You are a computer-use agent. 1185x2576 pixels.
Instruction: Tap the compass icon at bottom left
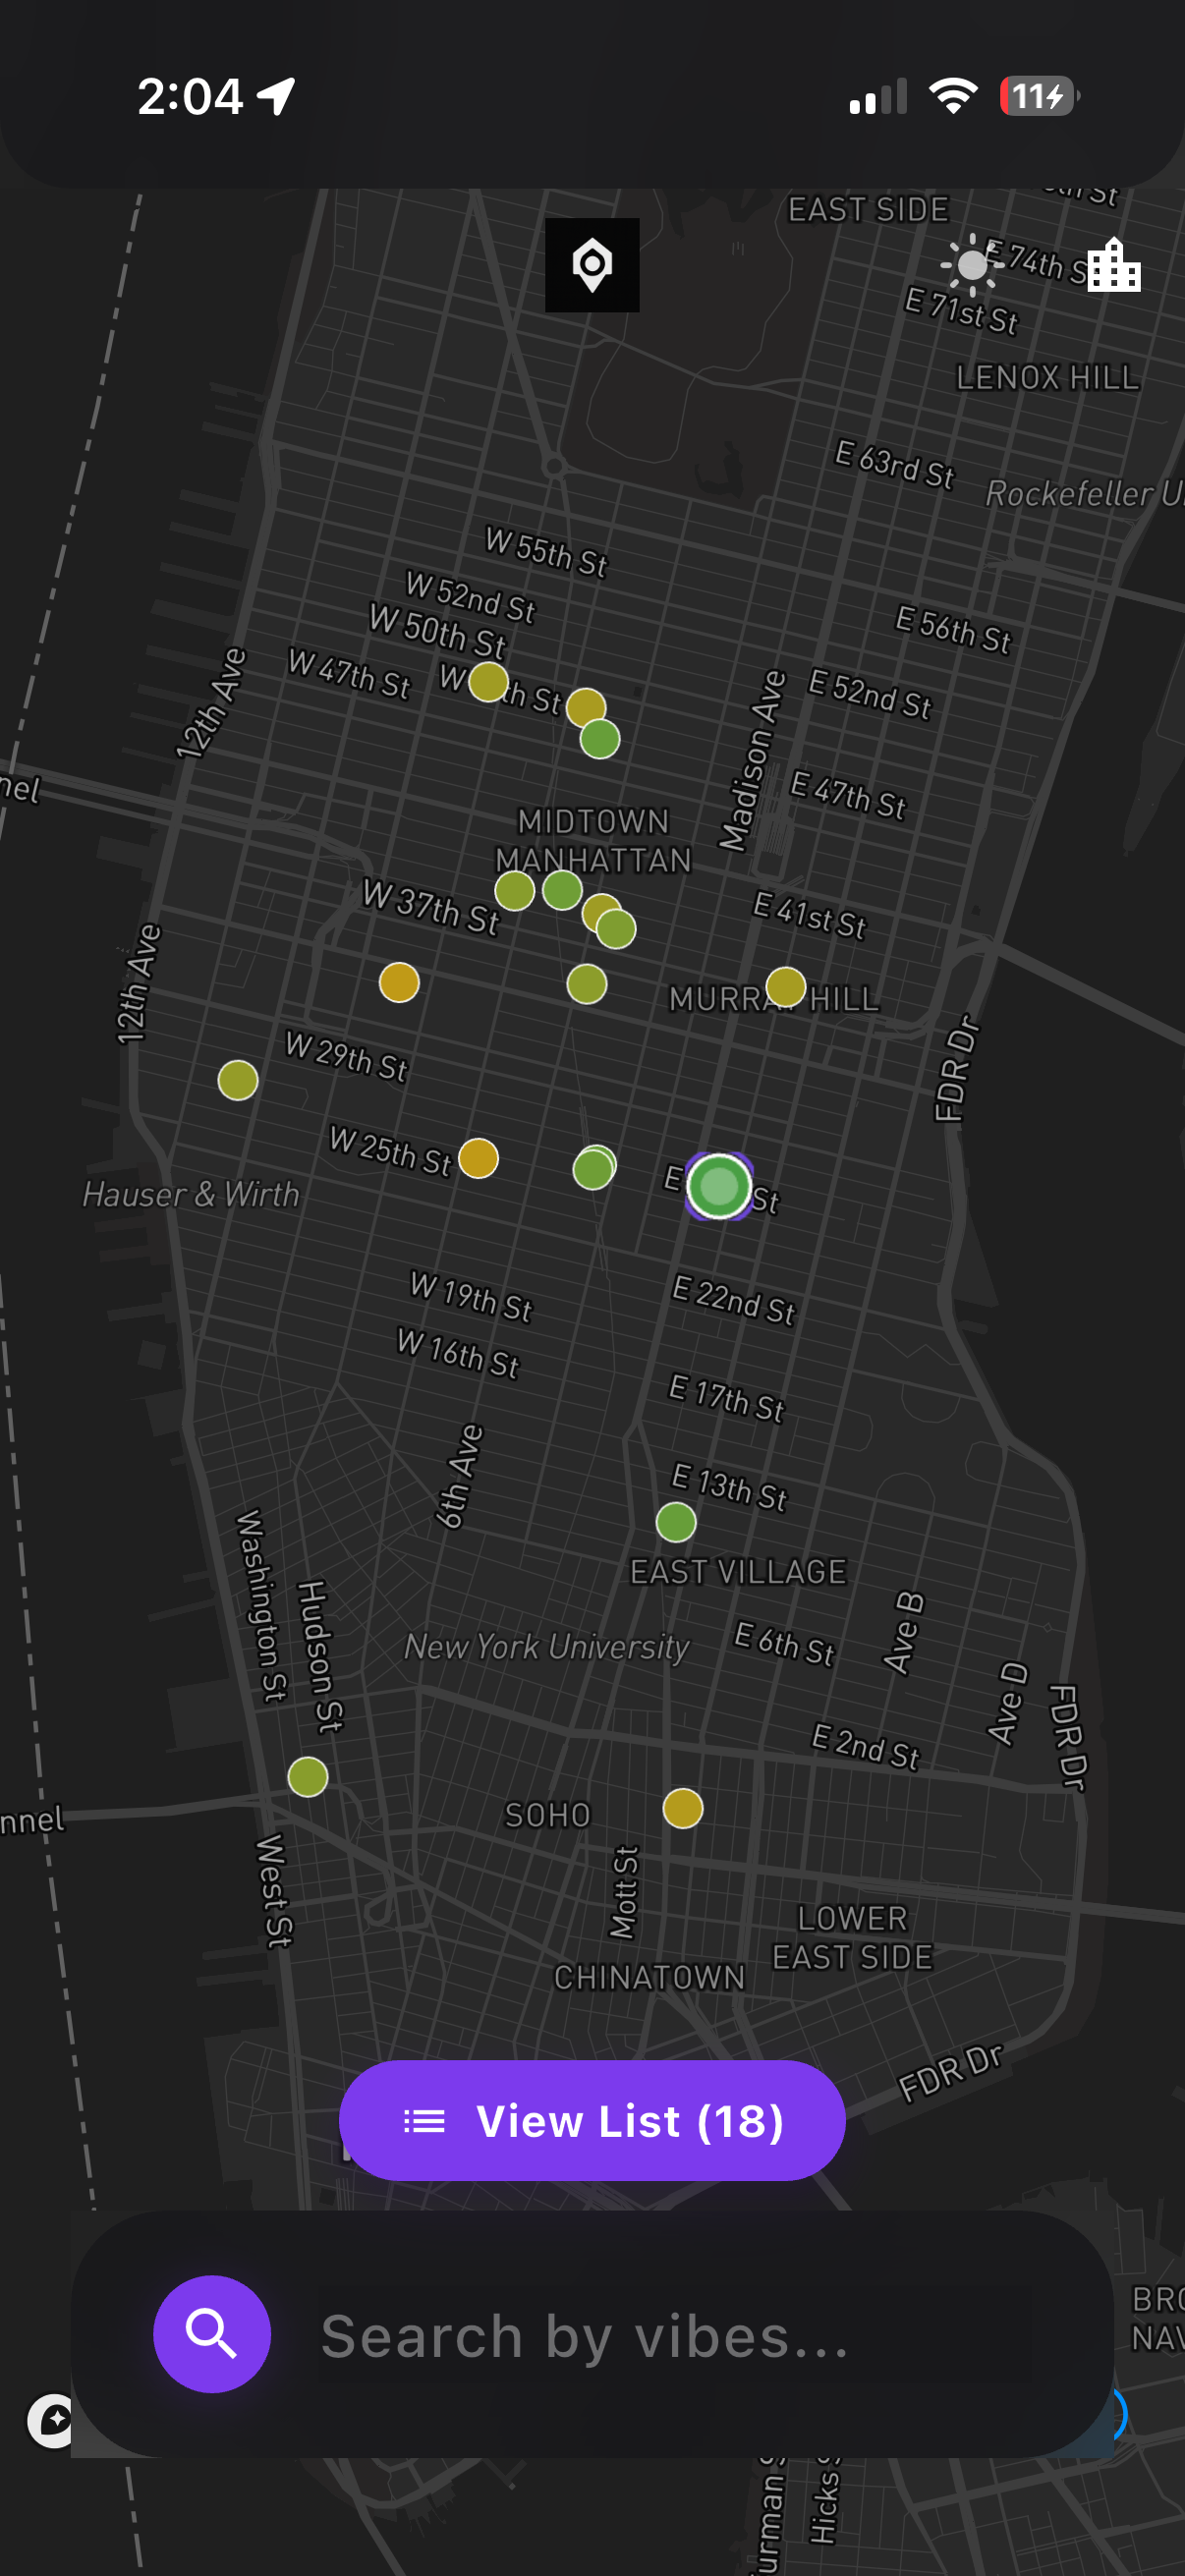(50, 2421)
